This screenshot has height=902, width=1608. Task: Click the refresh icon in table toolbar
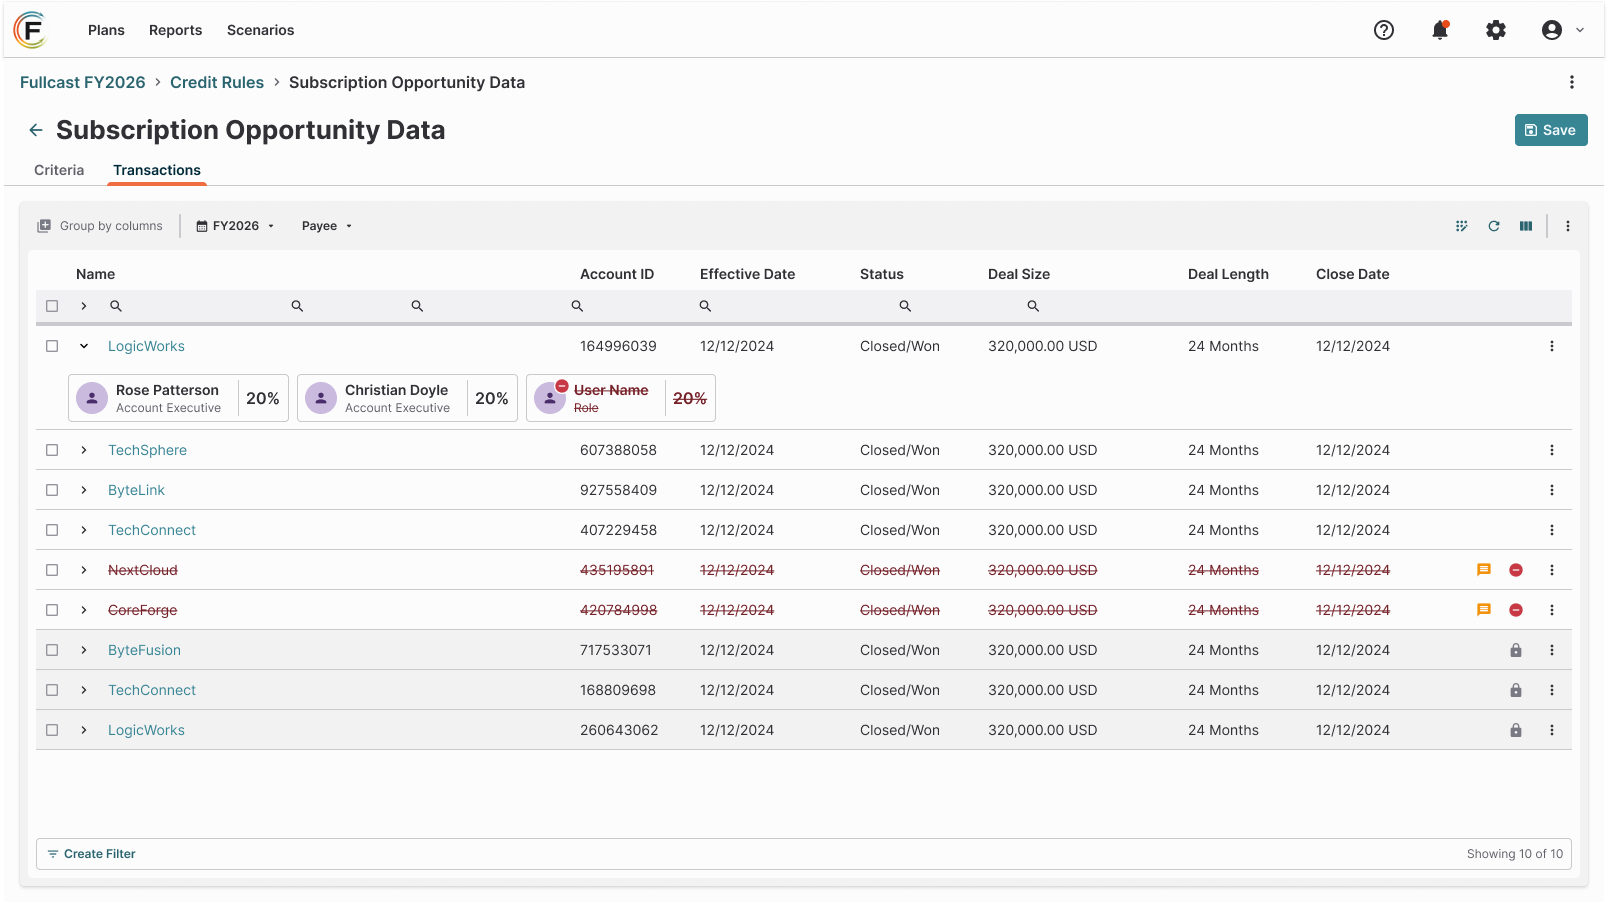(1494, 226)
